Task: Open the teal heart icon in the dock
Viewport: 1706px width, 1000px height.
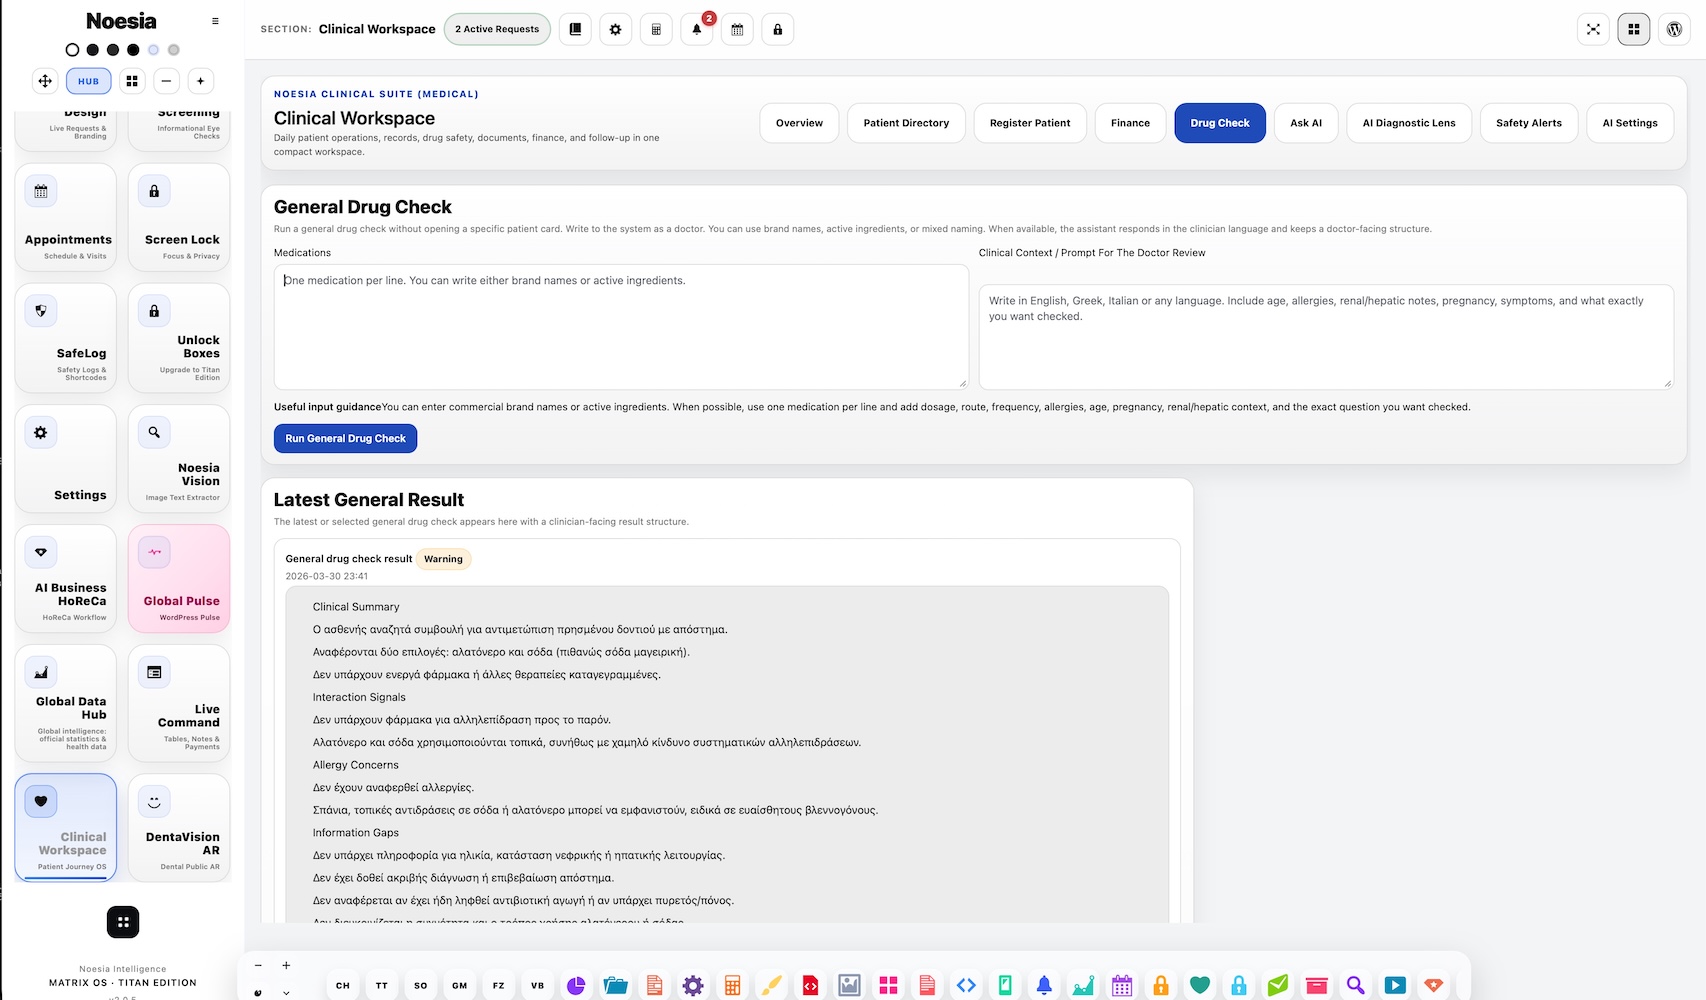Action: 1200,985
